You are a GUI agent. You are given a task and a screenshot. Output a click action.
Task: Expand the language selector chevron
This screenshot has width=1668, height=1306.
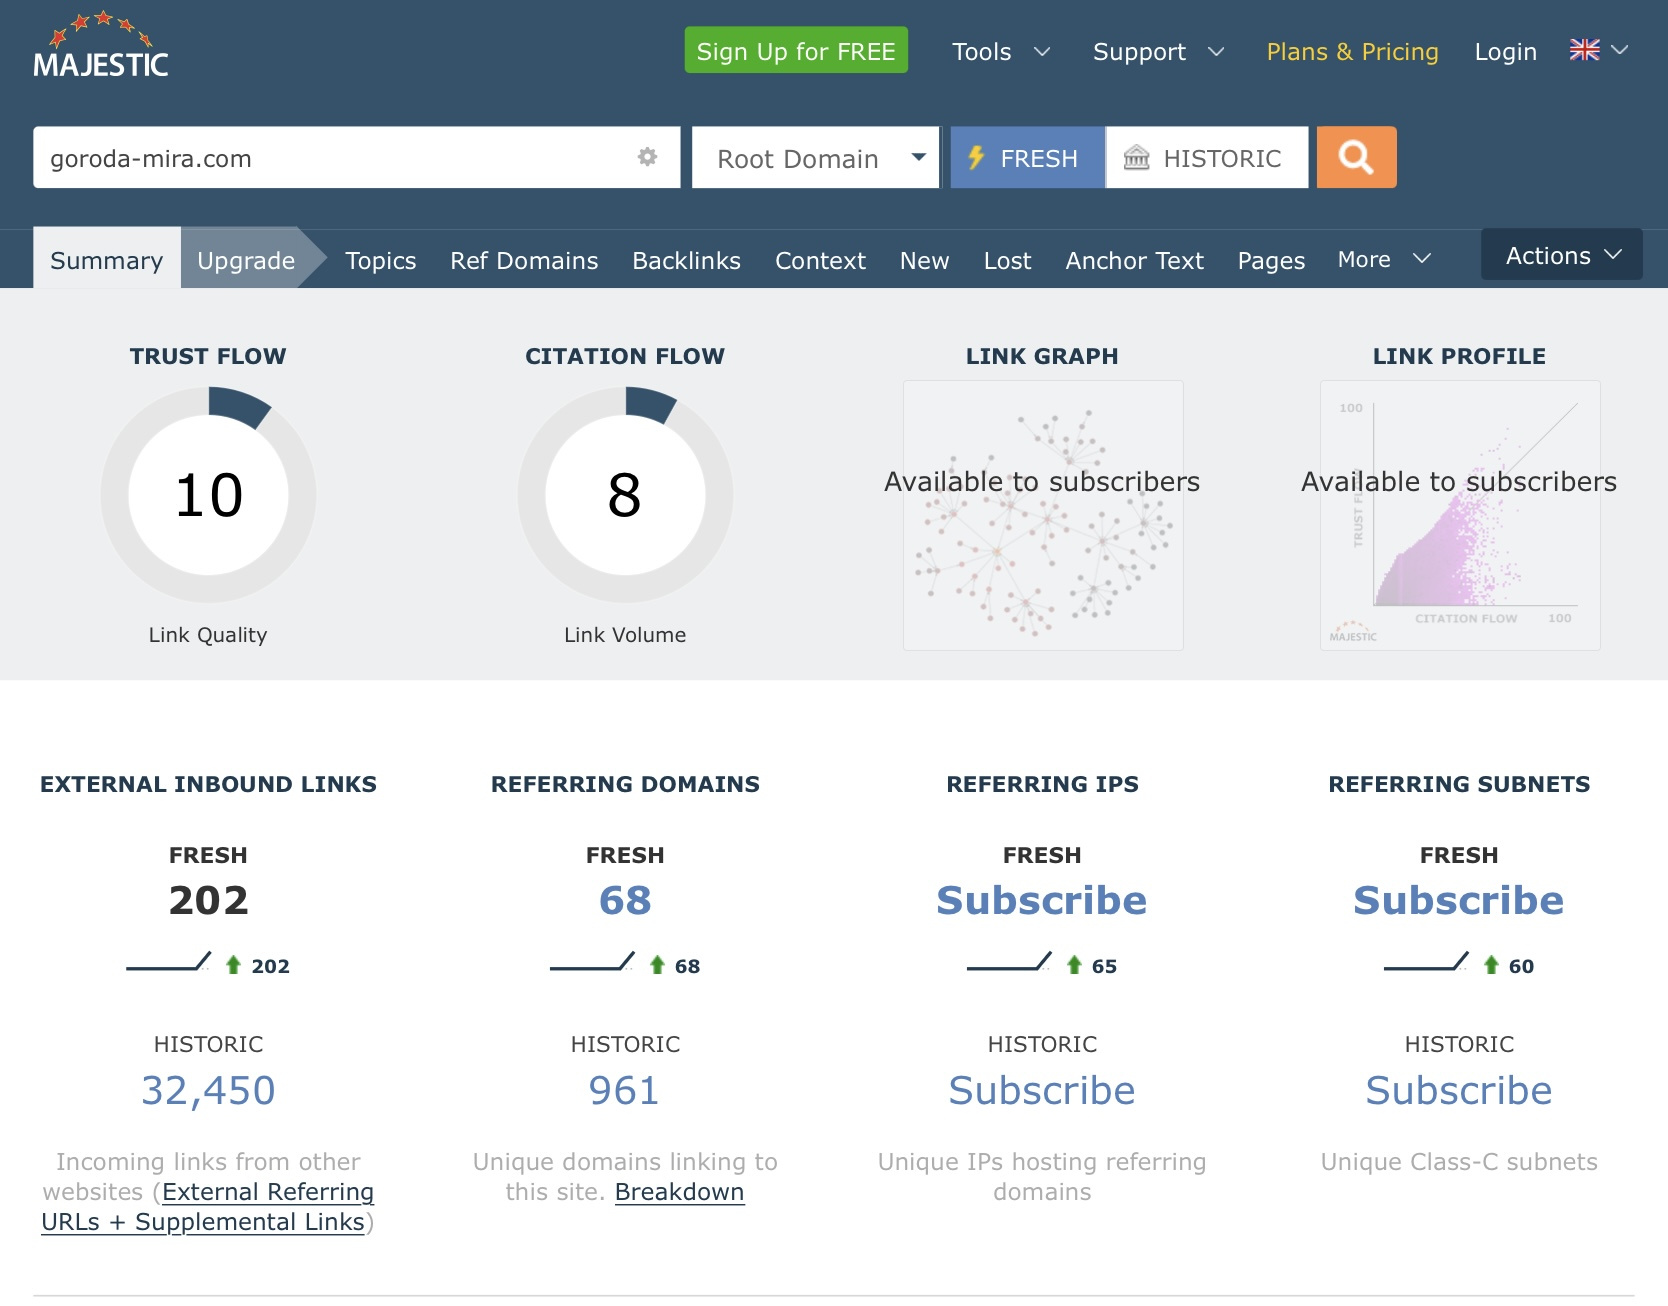(1620, 50)
